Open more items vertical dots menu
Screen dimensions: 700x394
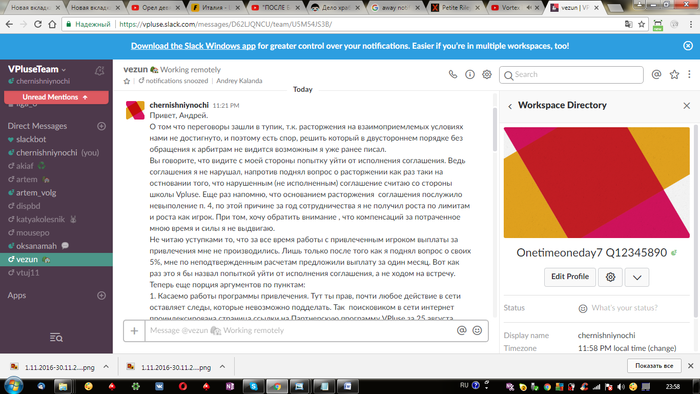coord(689,75)
